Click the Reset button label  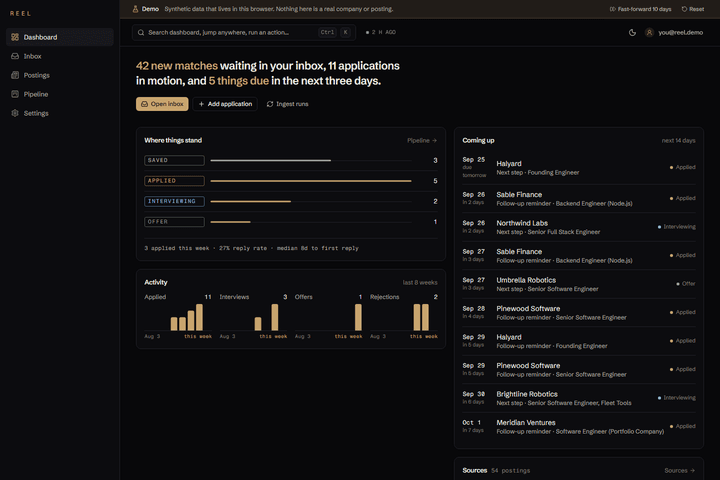click(x=696, y=9)
